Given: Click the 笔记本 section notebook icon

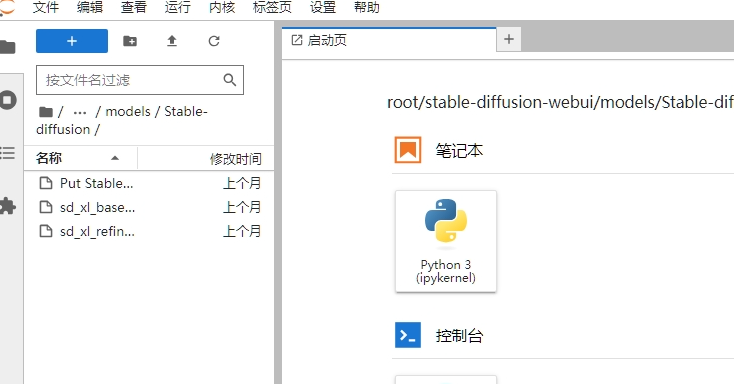Looking at the screenshot, I should click(408, 150).
